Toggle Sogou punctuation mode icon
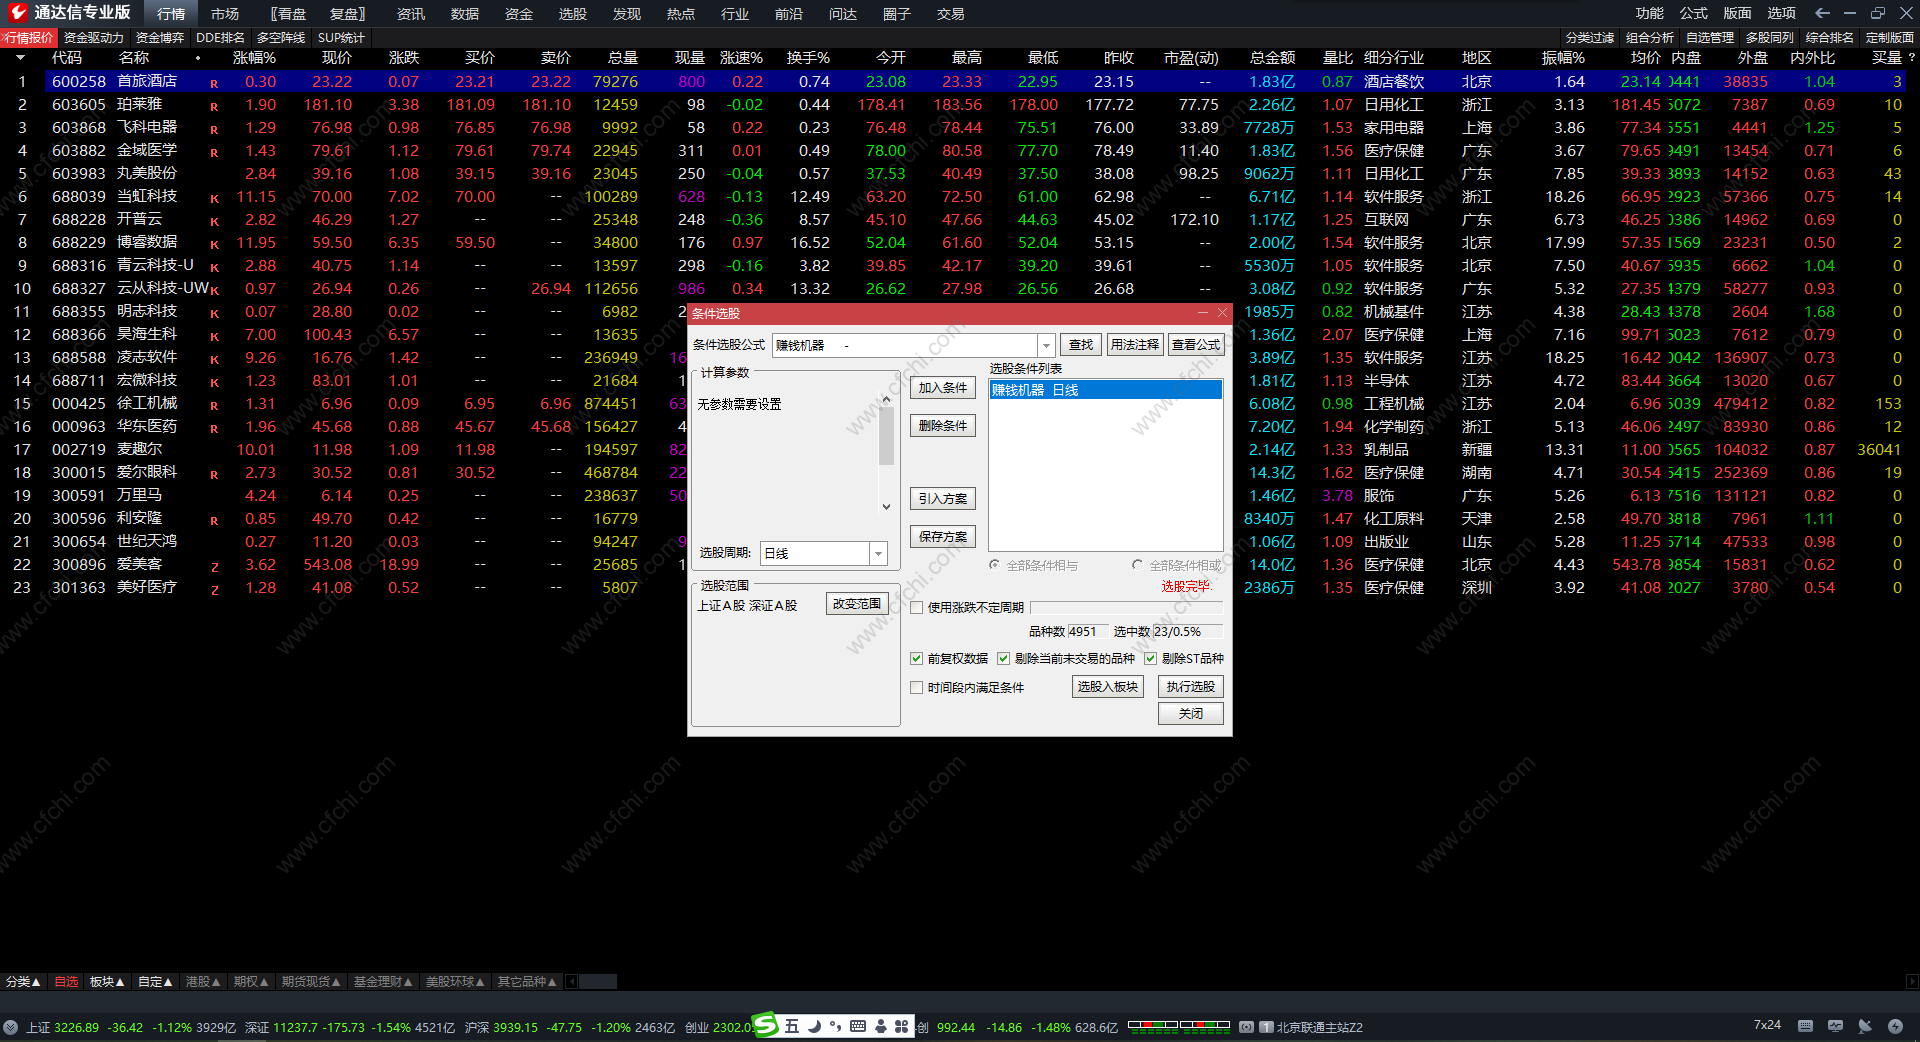 click(x=835, y=1026)
